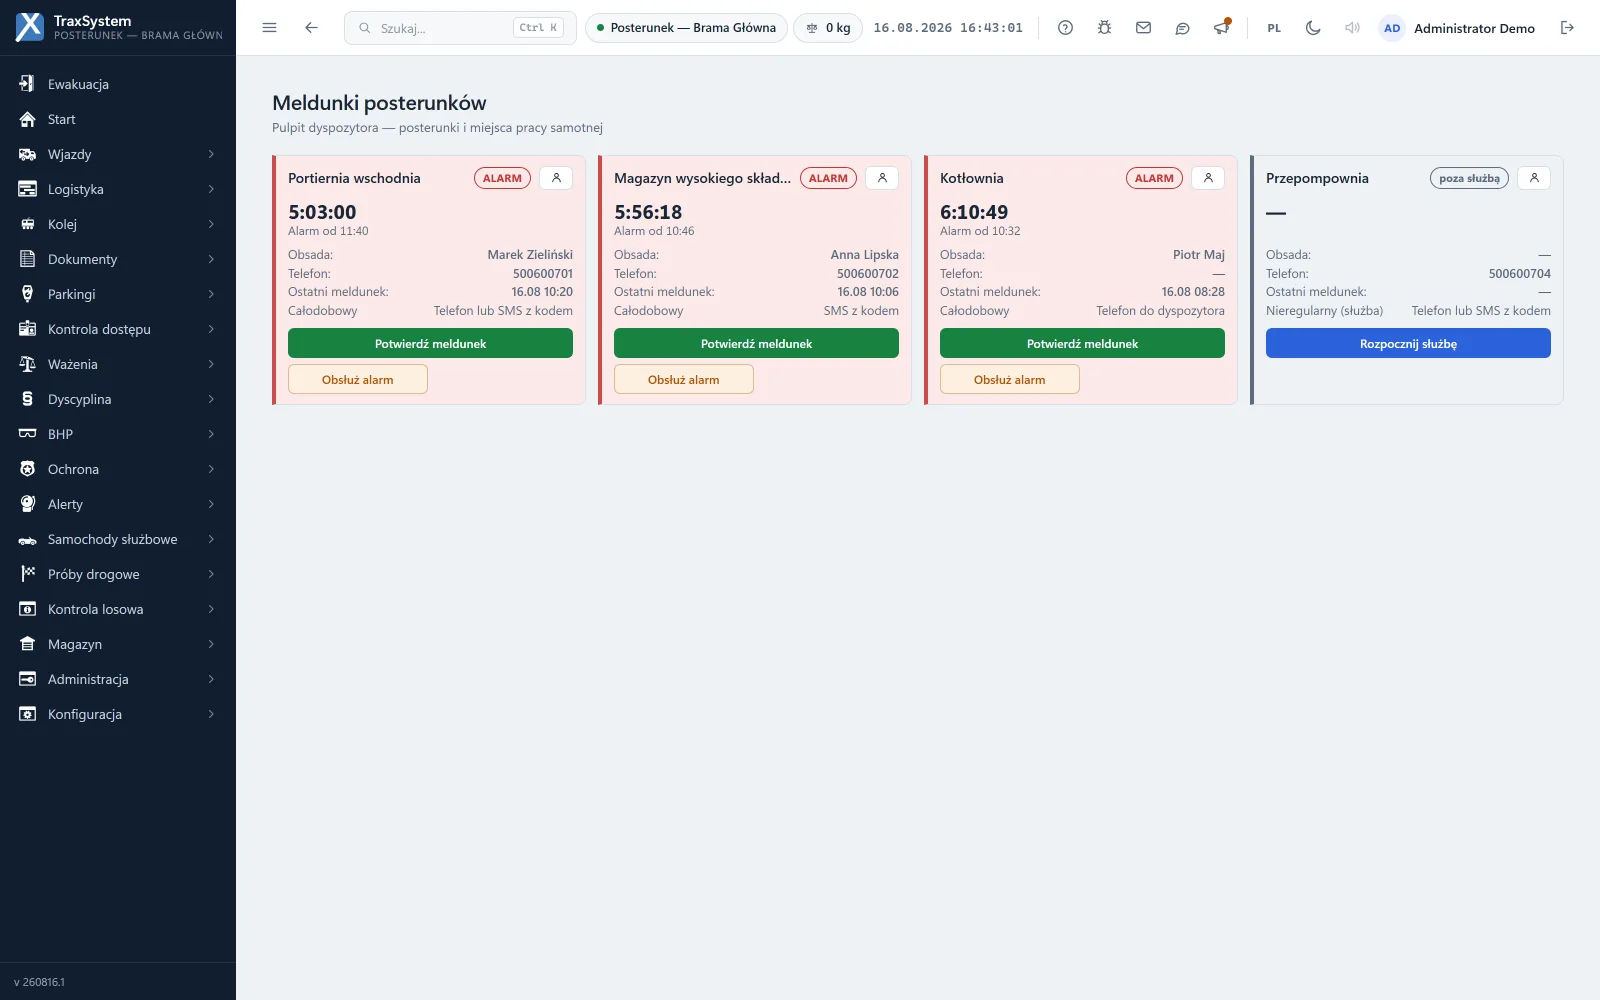The width and height of the screenshot is (1600, 1000).
Task: Click the person icon on Przepompownia card
Action: coord(1534,178)
